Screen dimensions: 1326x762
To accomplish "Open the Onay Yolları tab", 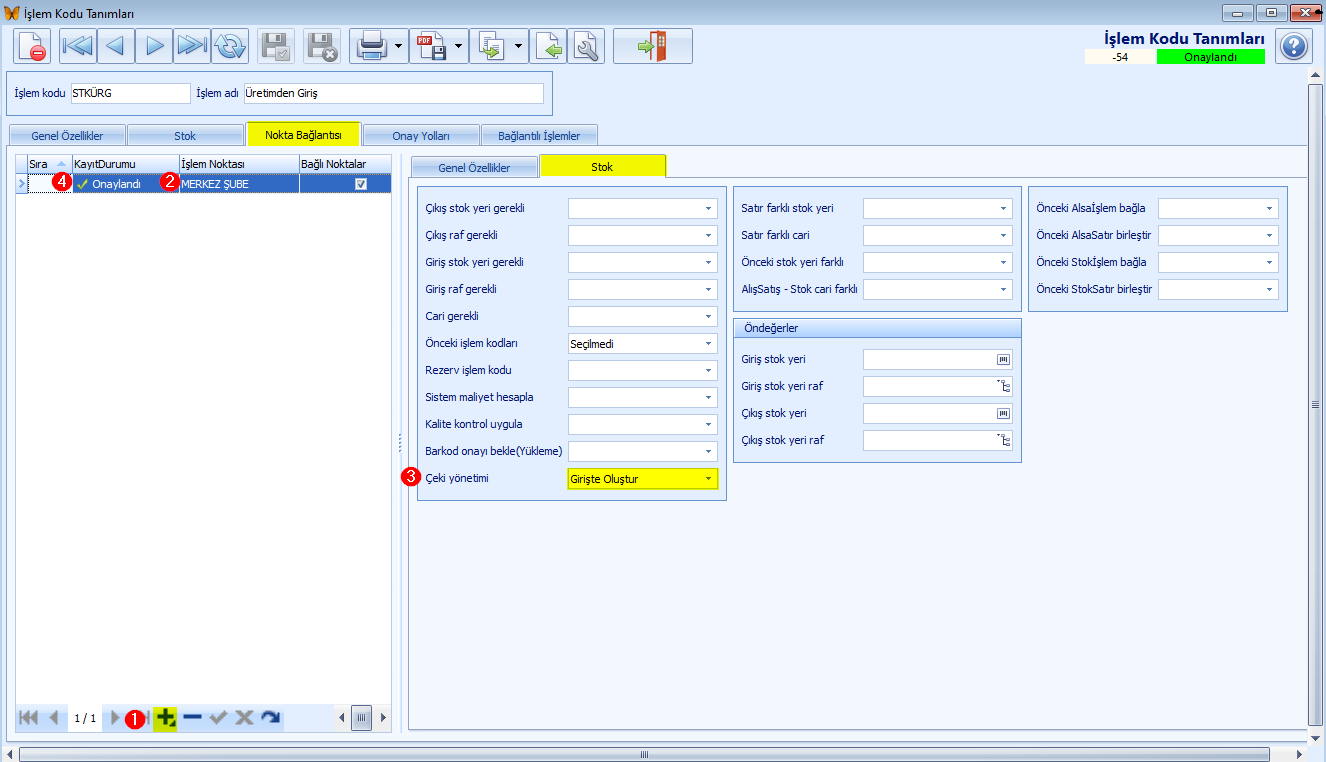I will [421, 136].
